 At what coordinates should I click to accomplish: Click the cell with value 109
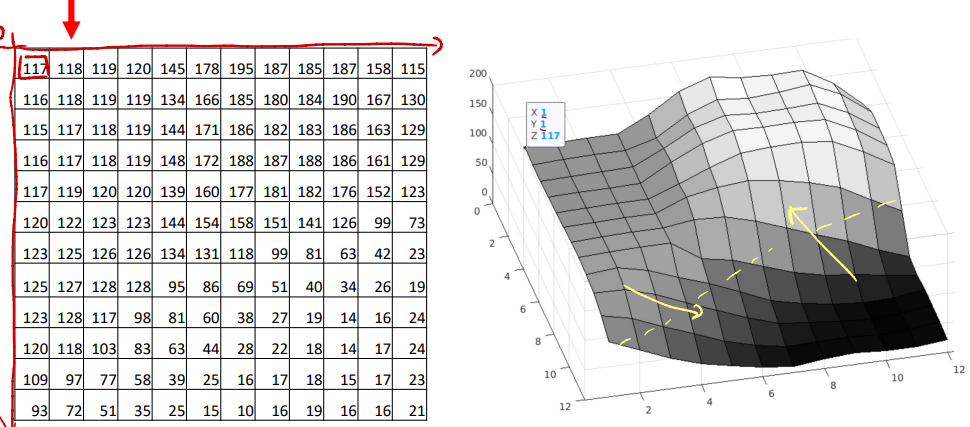32,373
